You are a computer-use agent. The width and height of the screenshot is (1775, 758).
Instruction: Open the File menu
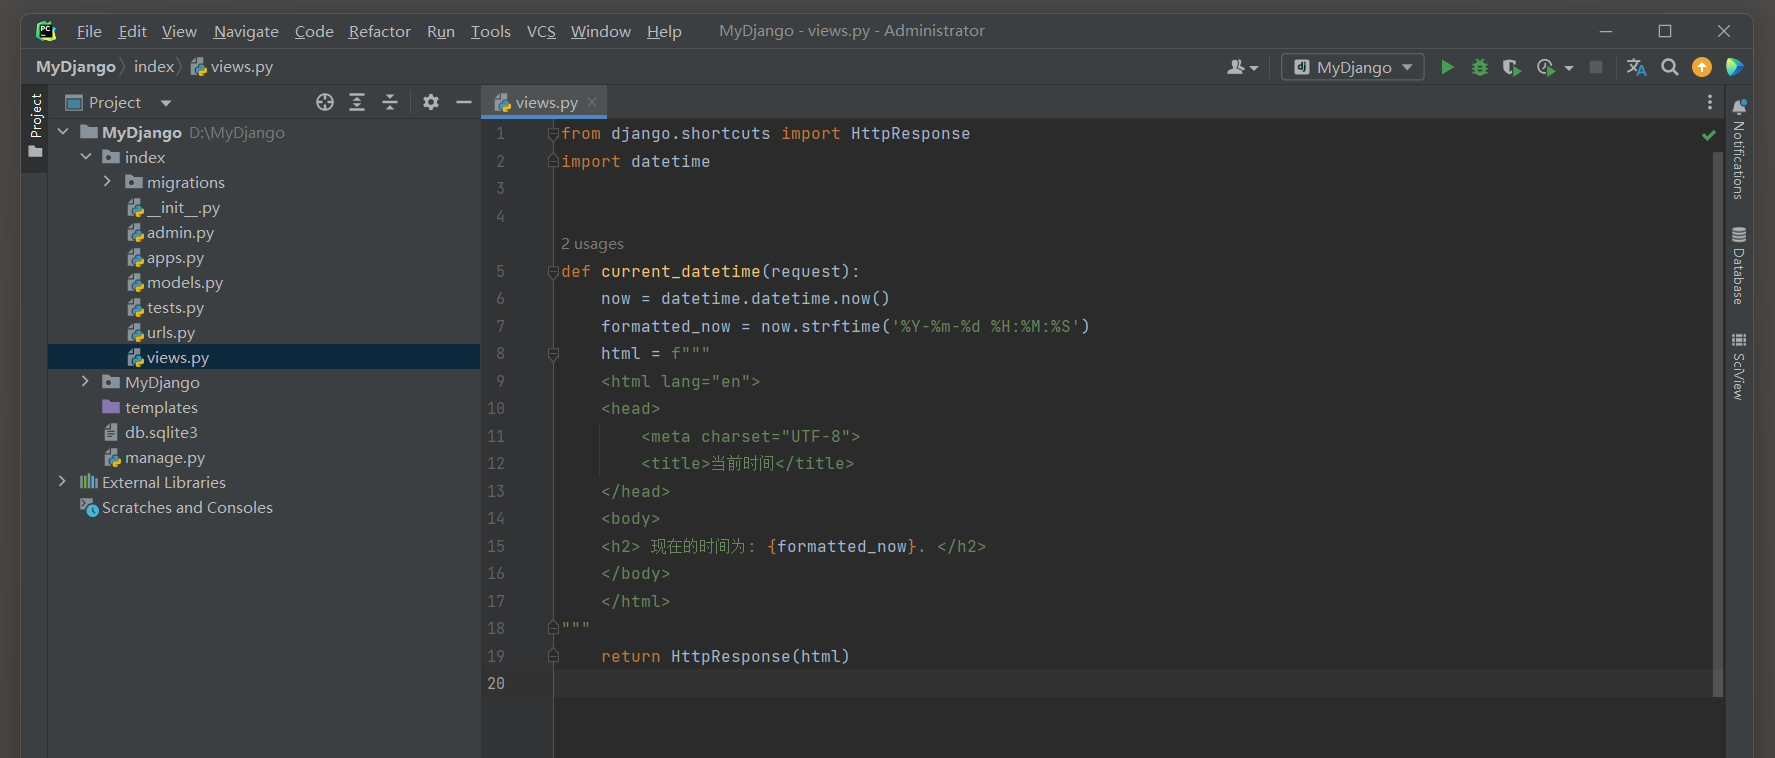89,31
